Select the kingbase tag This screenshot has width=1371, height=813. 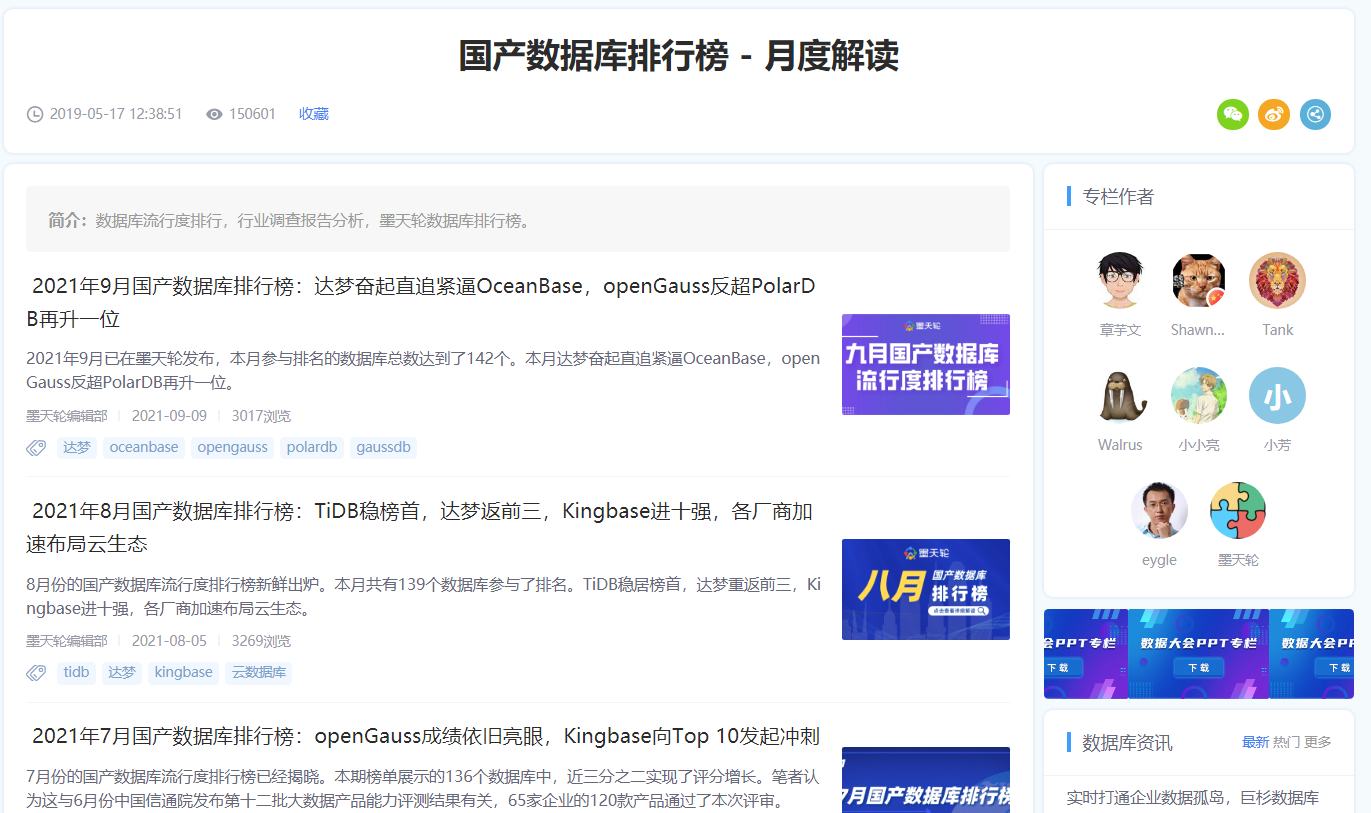point(183,672)
